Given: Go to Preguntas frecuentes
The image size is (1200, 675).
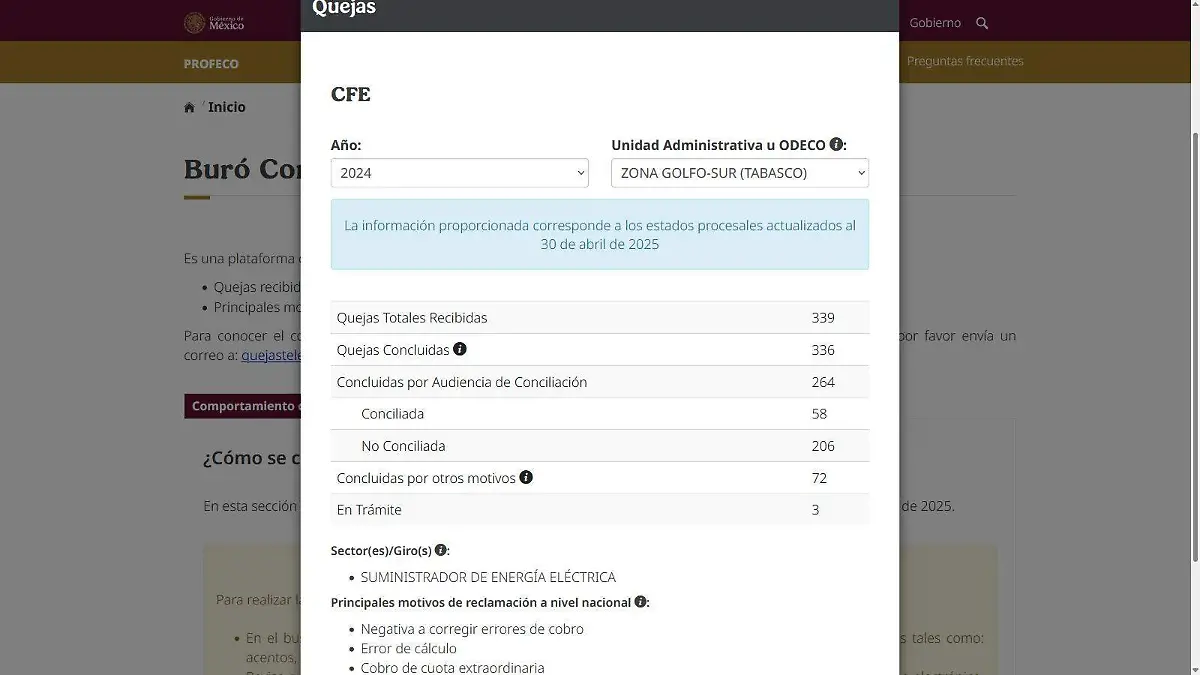Looking at the screenshot, I should tap(965, 61).
